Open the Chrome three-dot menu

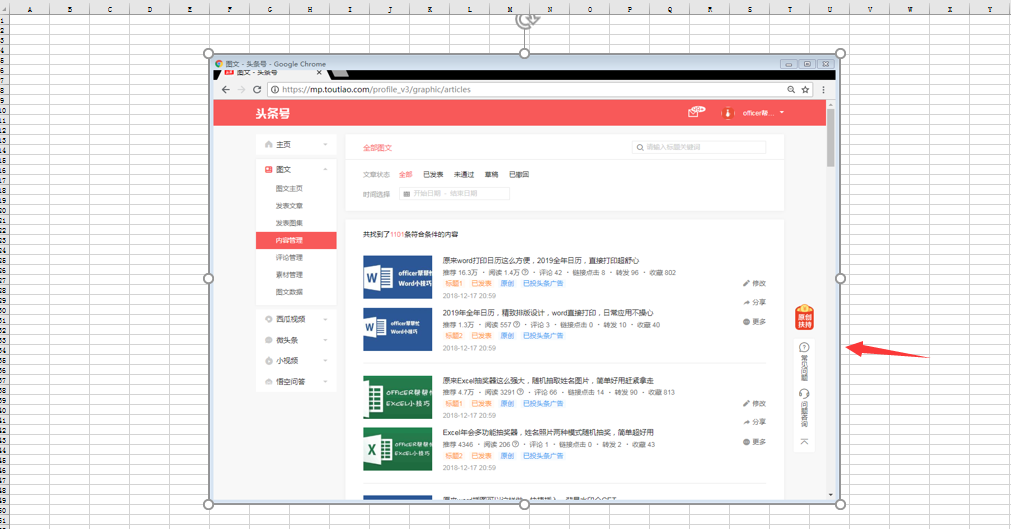coord(823,90)
